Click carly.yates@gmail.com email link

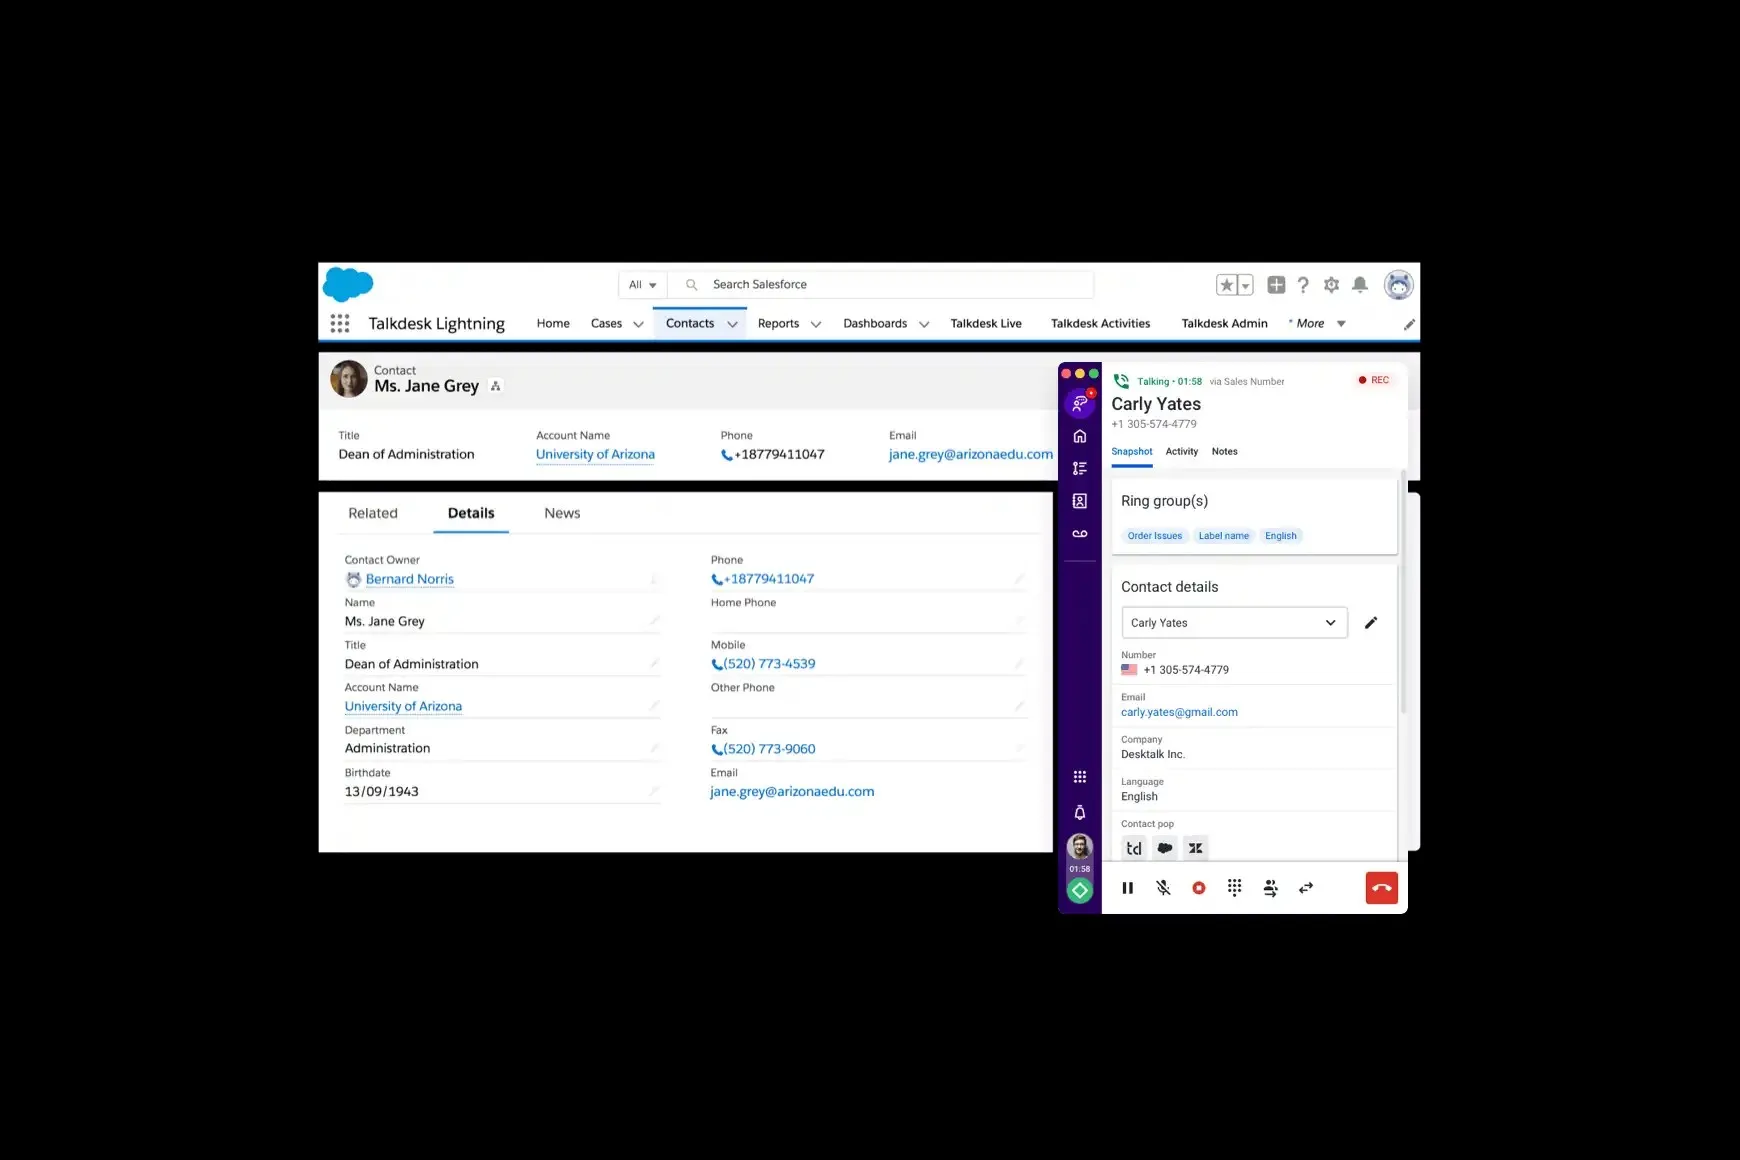pos(1179,712)
